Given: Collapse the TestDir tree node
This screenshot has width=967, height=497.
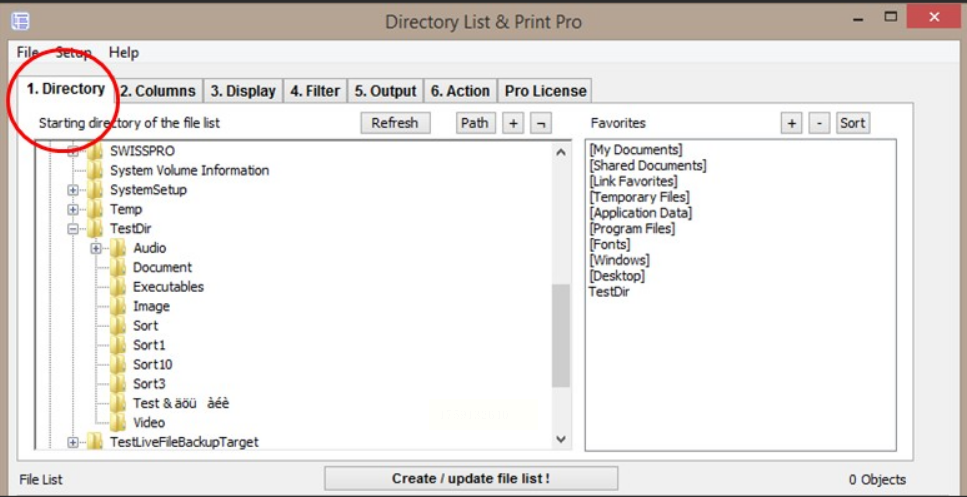Looking at the screenshot, I should point(73,229).
